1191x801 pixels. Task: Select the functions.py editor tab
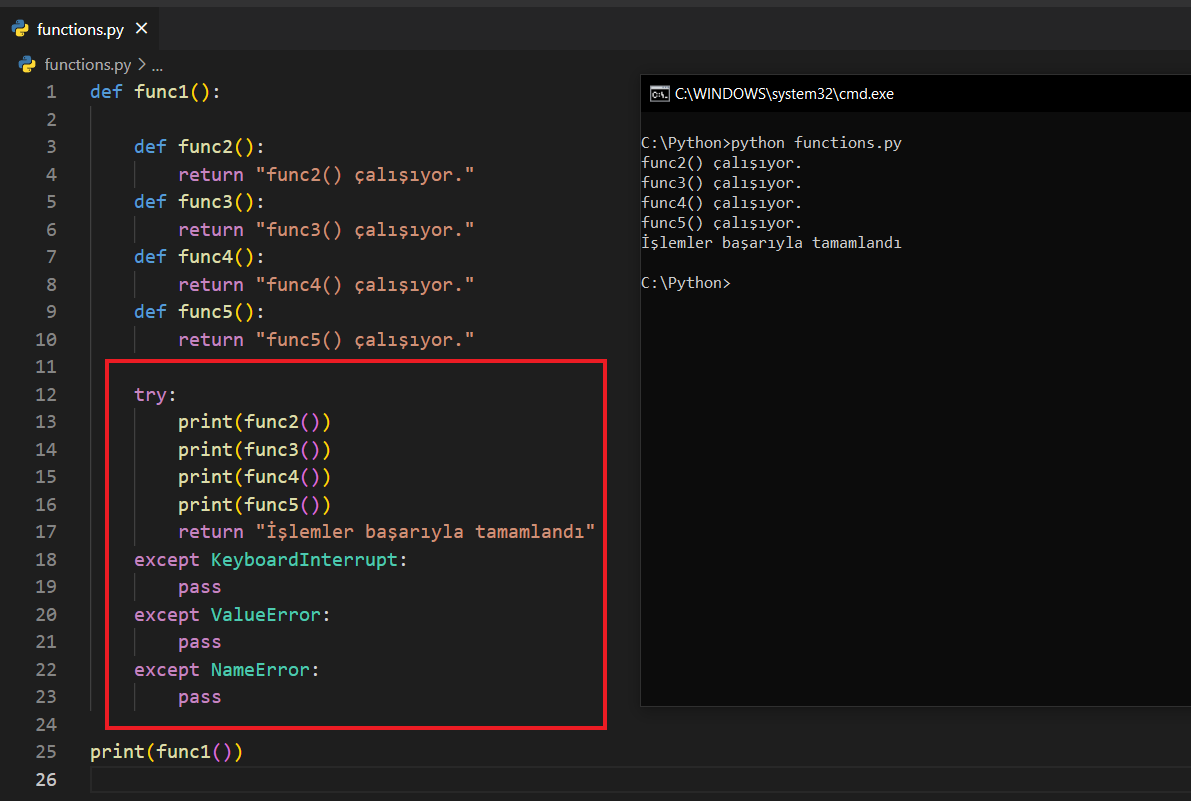[x=80, y=29]
